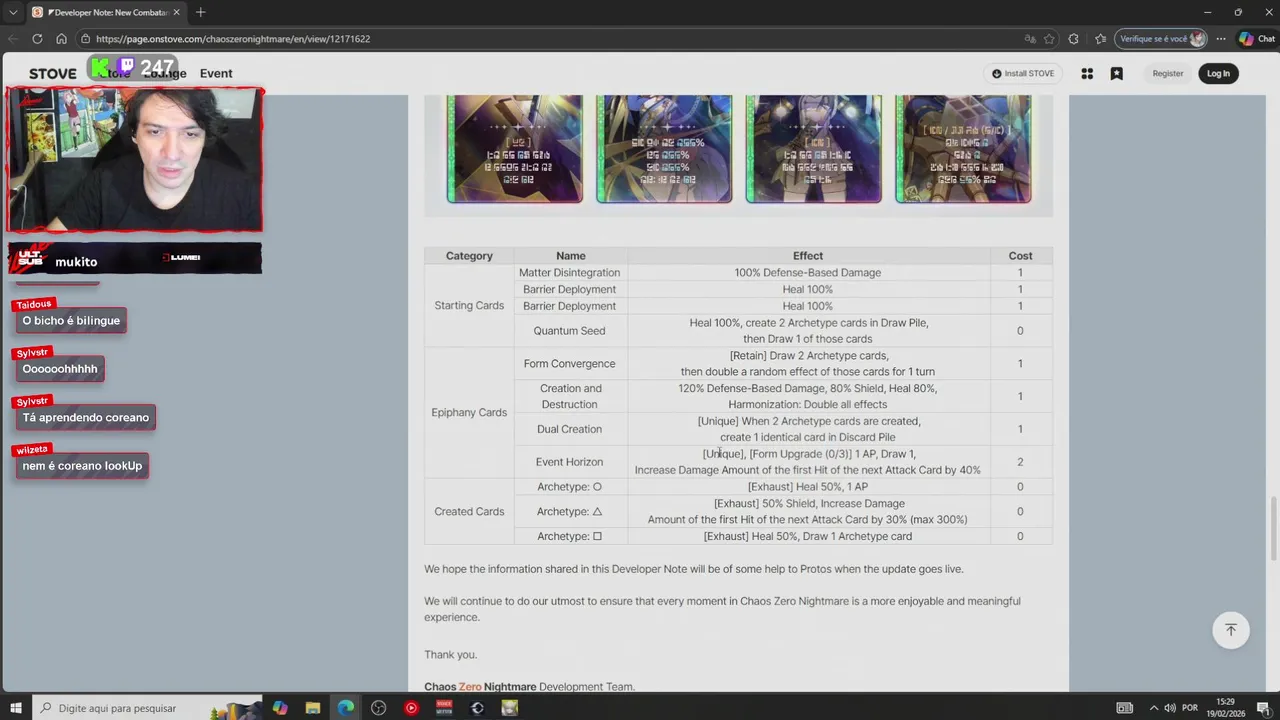Reload the current page
The width and height of the screenshot is (1280, 720).
[37, 39]
